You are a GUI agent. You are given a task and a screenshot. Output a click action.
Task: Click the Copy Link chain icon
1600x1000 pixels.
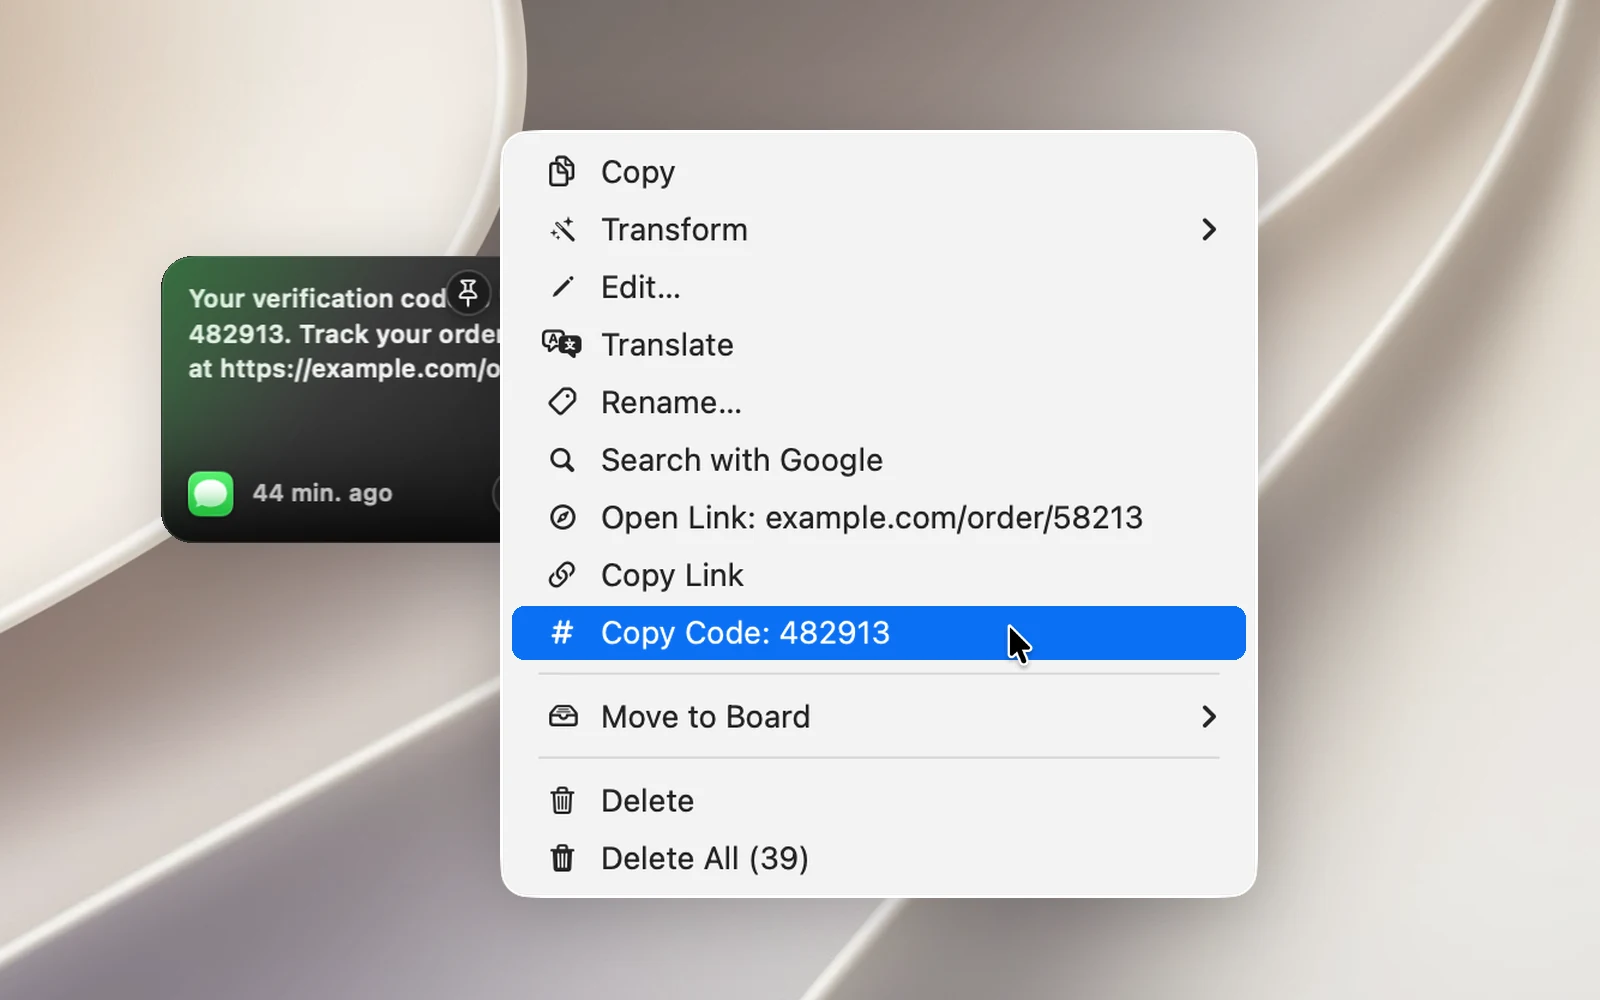[x=562, y=575]
